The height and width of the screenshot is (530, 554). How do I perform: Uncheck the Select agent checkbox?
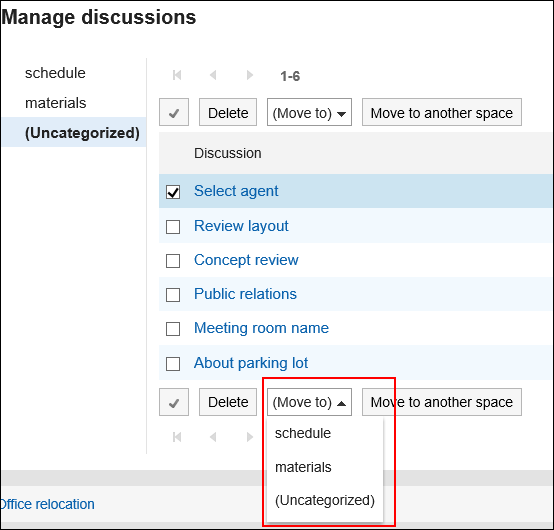coord(173,192)
